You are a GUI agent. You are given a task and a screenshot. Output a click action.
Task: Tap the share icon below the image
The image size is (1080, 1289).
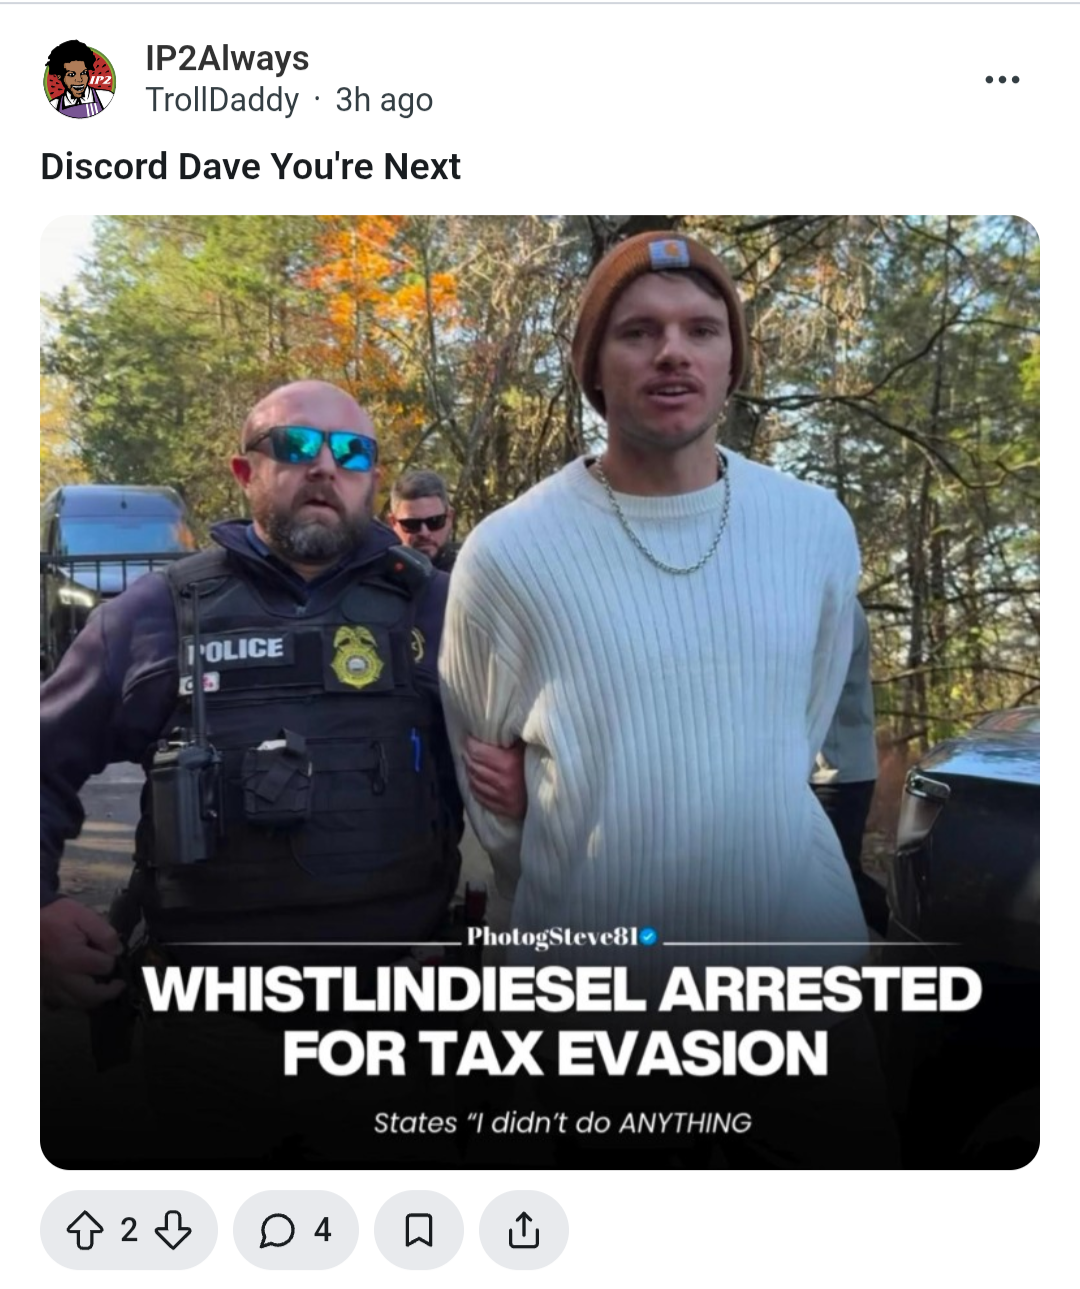click(x=523, y=1230)
